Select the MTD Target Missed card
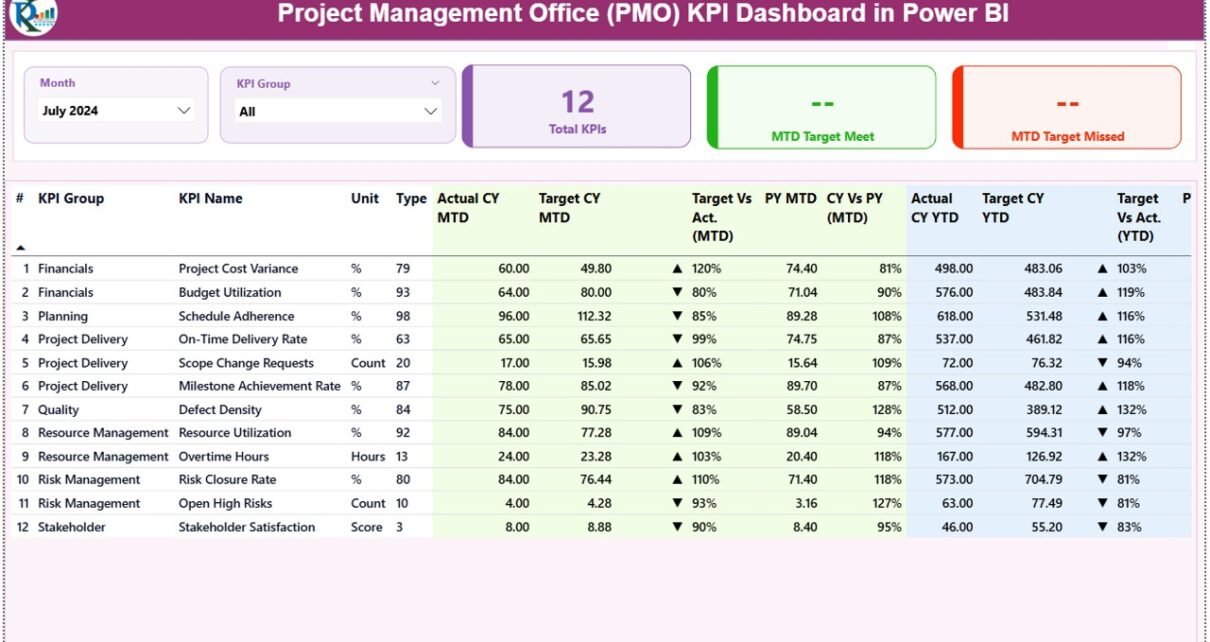This screenshot has height=642, width=1210. tap(1067, 107)
